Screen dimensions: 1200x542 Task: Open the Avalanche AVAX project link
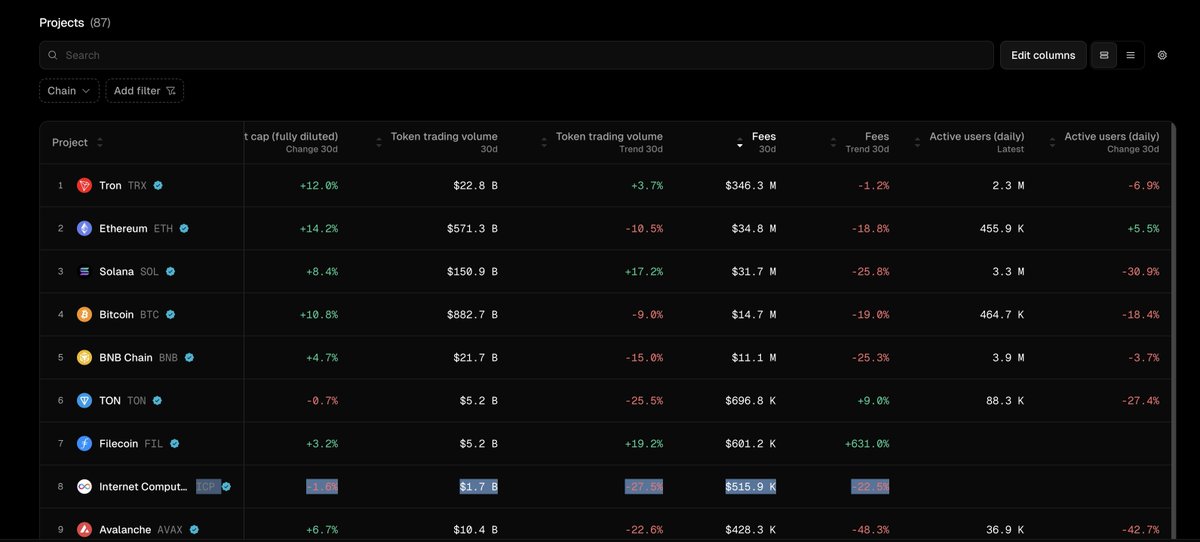tap(141, 529)
